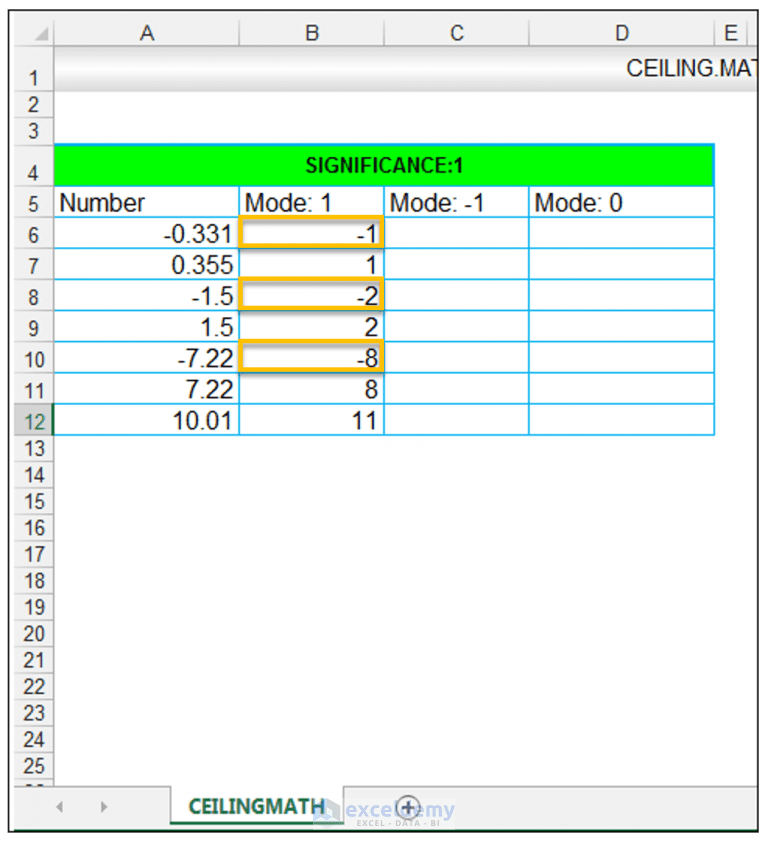Select cell containing 7.22
Viewport: 768px width, 845px height.
pos(147,390)
